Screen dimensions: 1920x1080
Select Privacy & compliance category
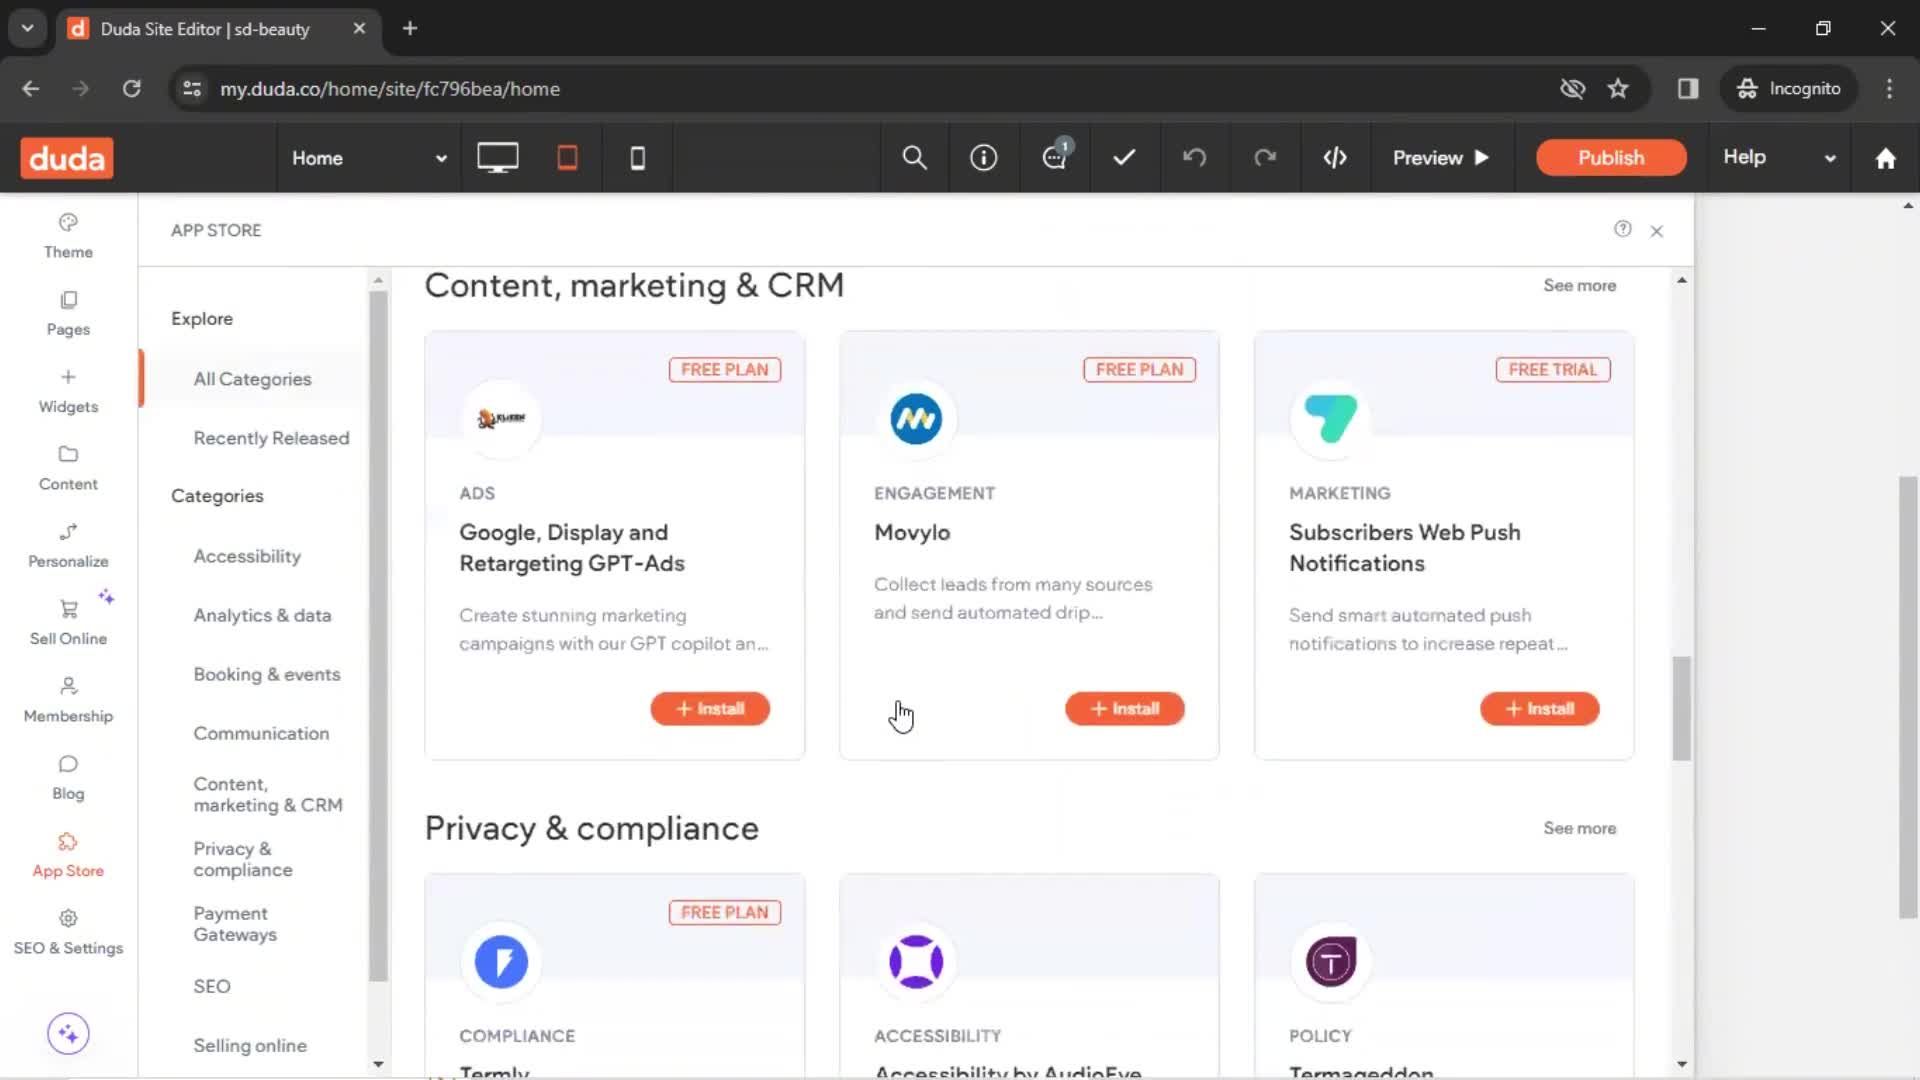(243, 859)
